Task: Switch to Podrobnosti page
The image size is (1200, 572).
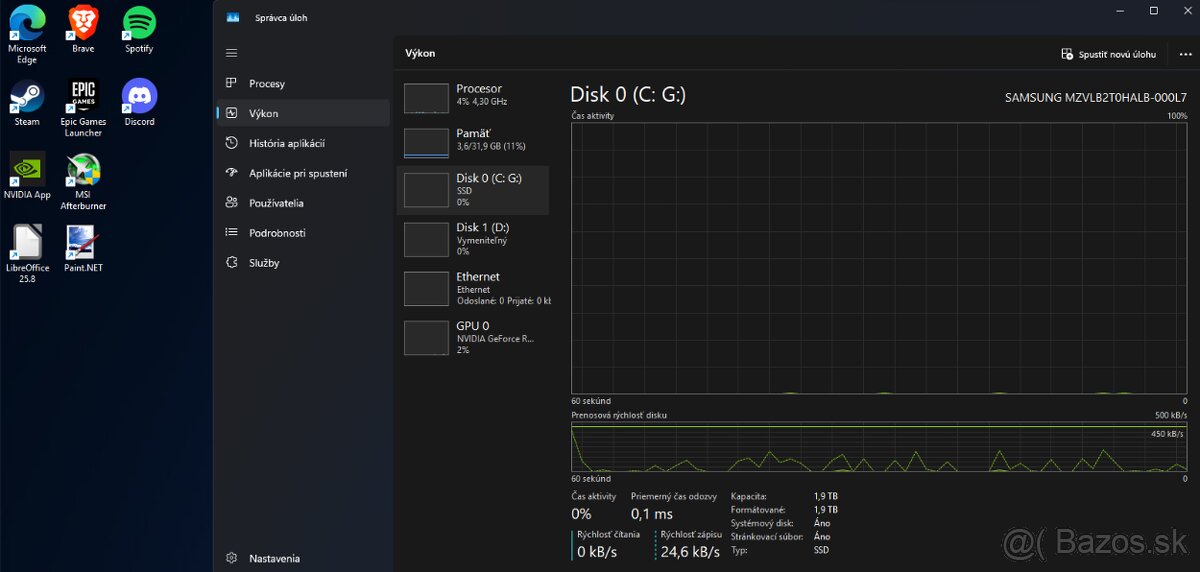Action: pyautogui.click(x=304, y=233)
